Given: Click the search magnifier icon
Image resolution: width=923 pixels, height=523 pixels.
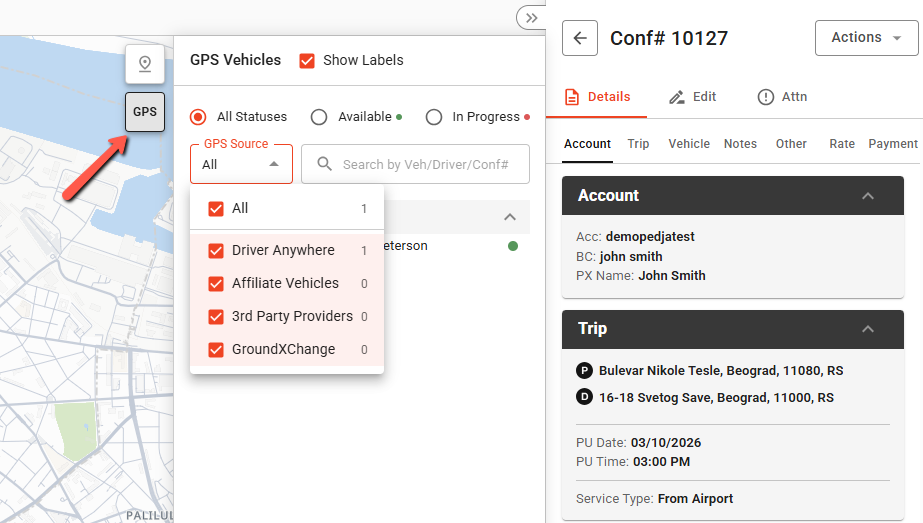Looking at the screenshot, I should [324, 164].
